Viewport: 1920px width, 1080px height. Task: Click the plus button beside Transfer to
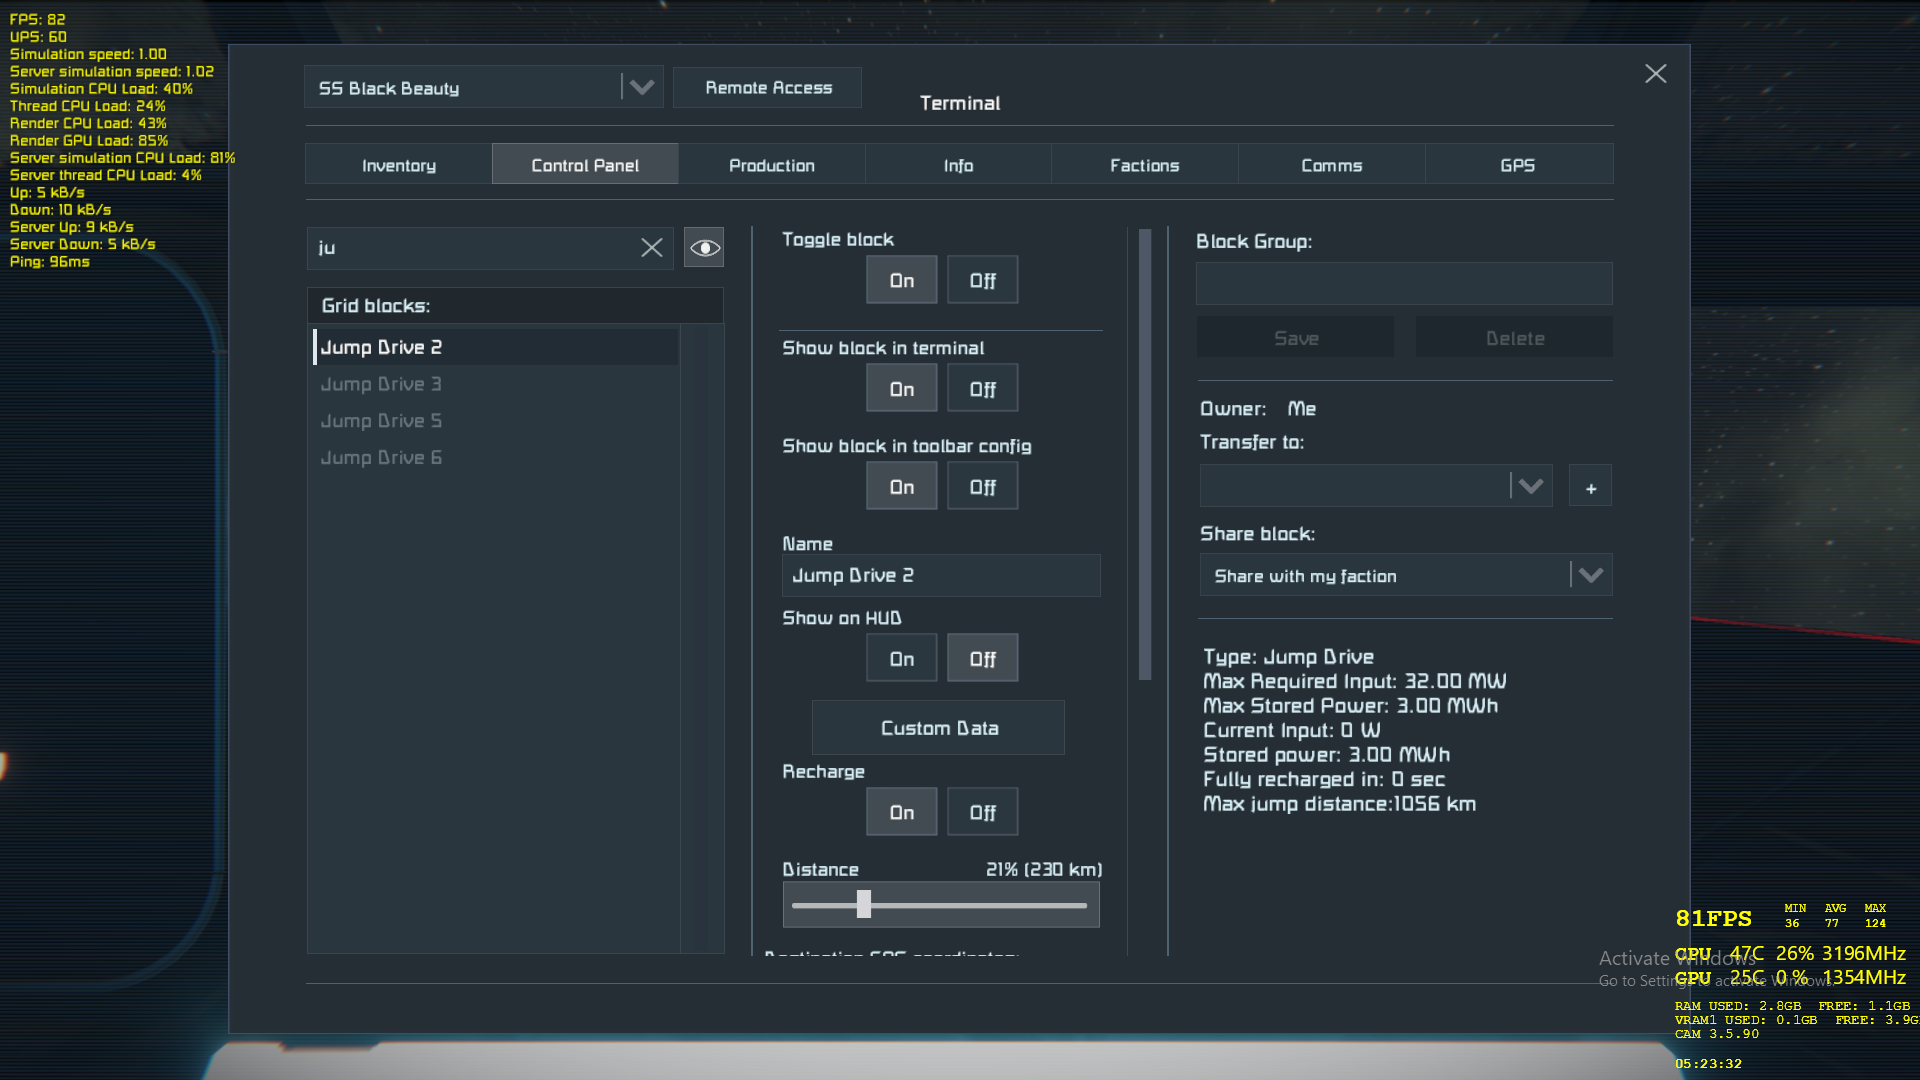tap(1590, 488)
